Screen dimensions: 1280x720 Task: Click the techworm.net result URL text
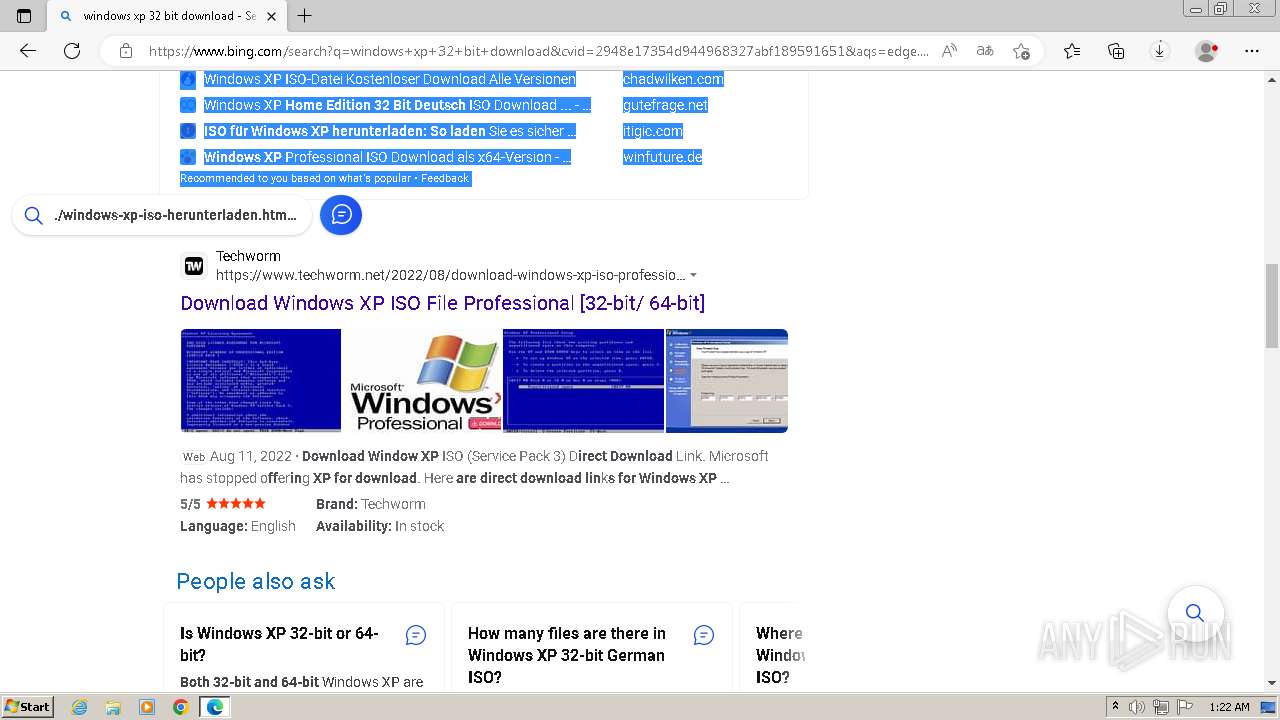[x=451, y=275]
